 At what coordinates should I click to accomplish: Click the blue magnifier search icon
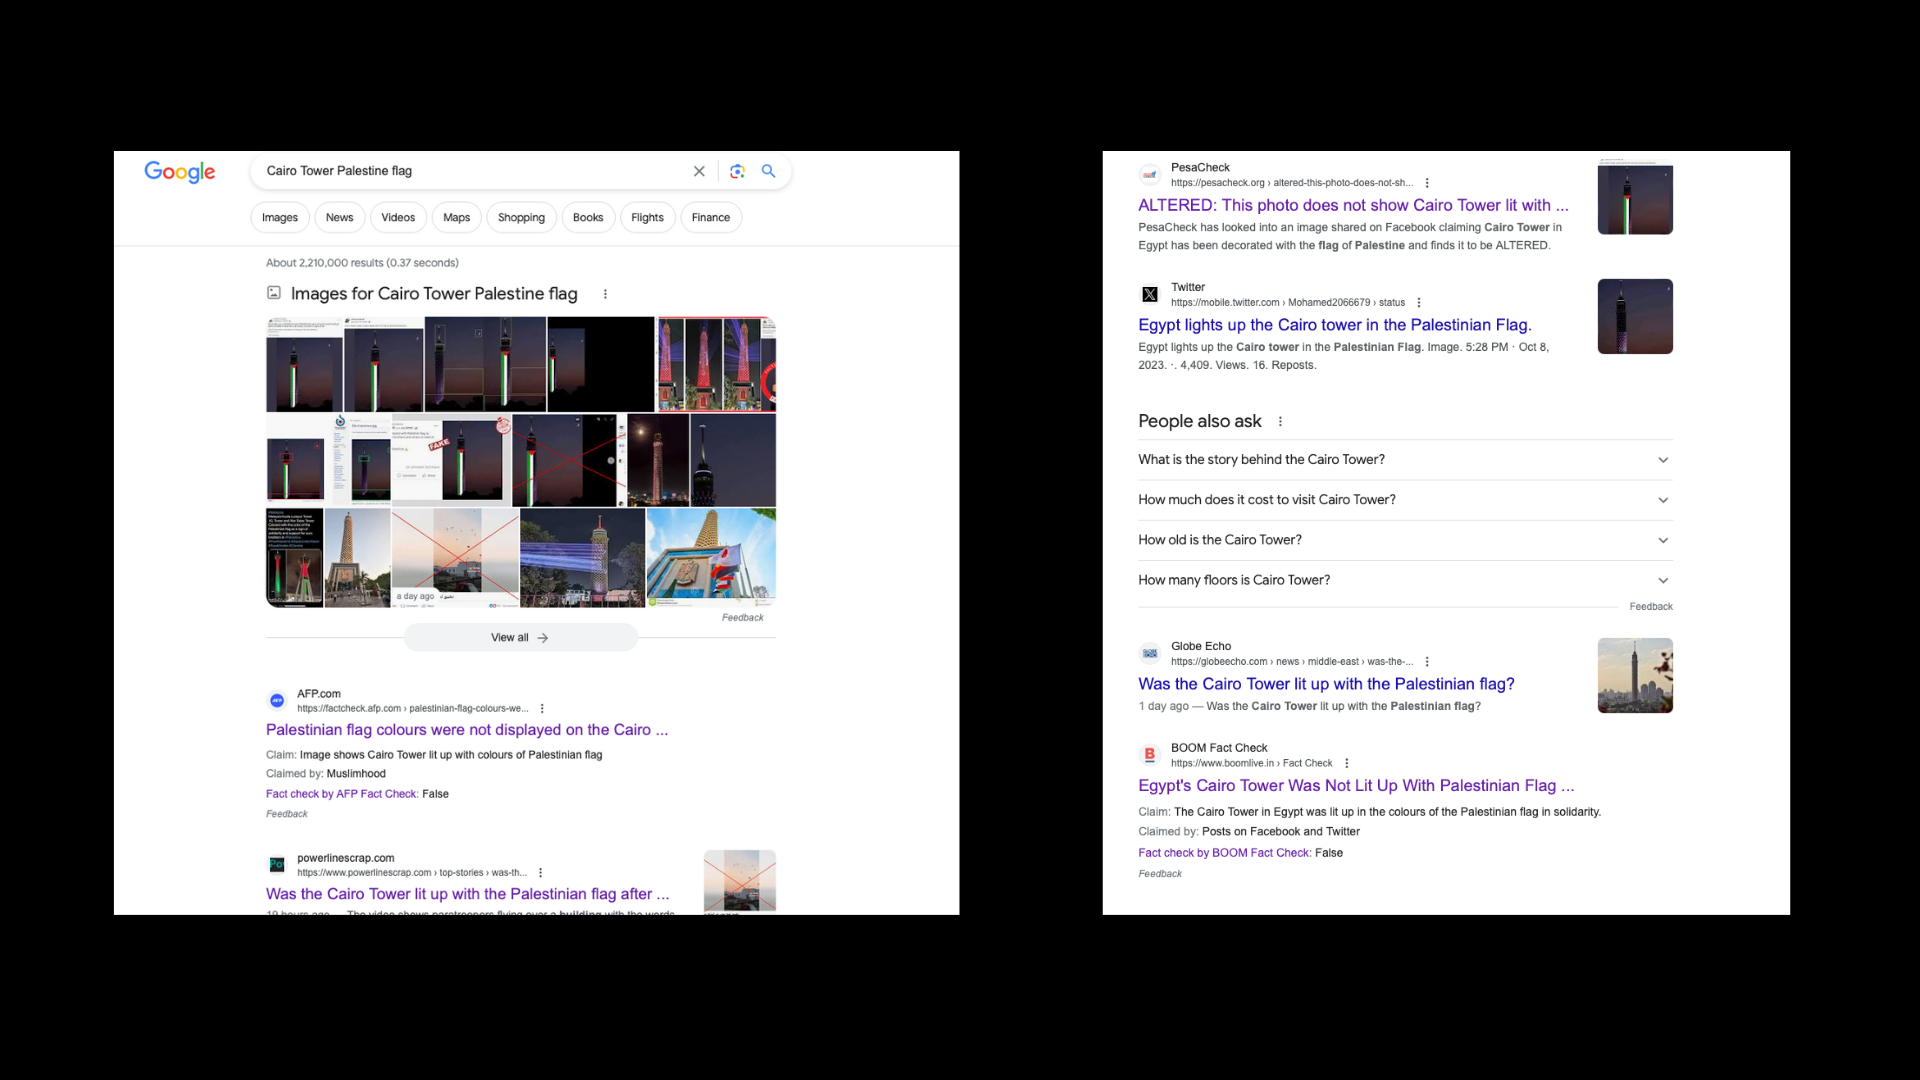(x=768, y=171)
